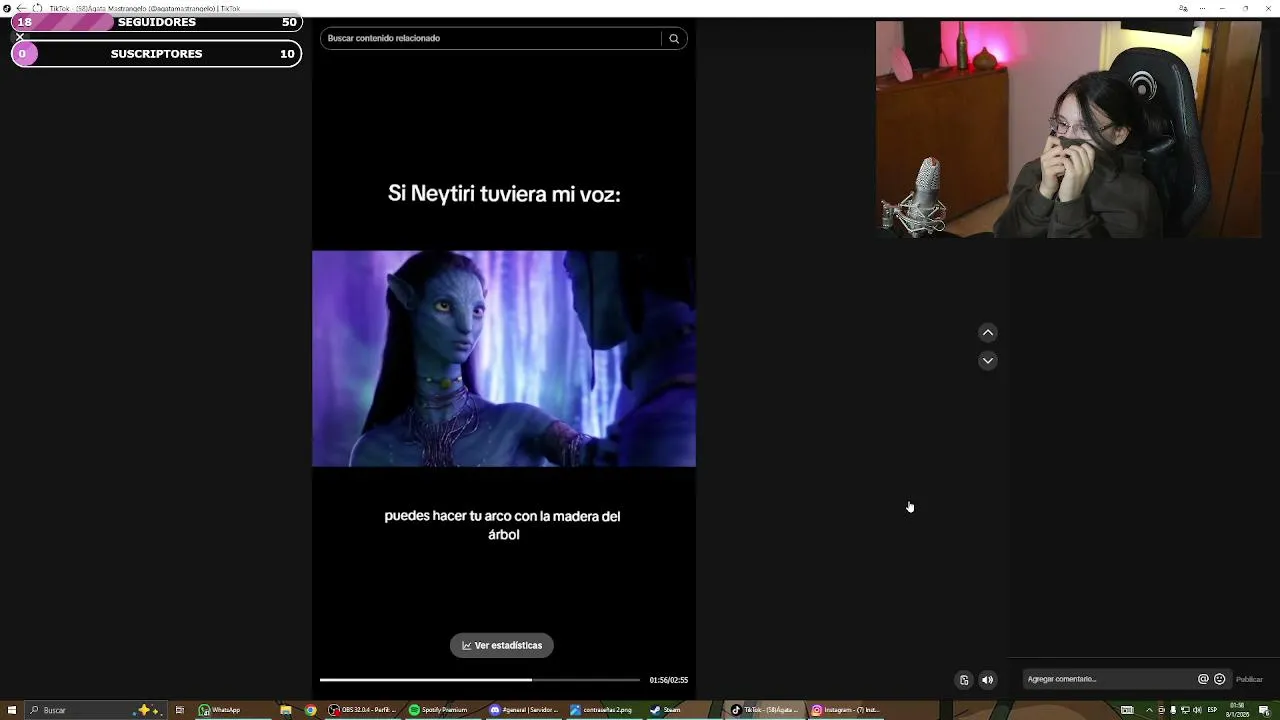Click the browser back arrow

click(21, 8)
